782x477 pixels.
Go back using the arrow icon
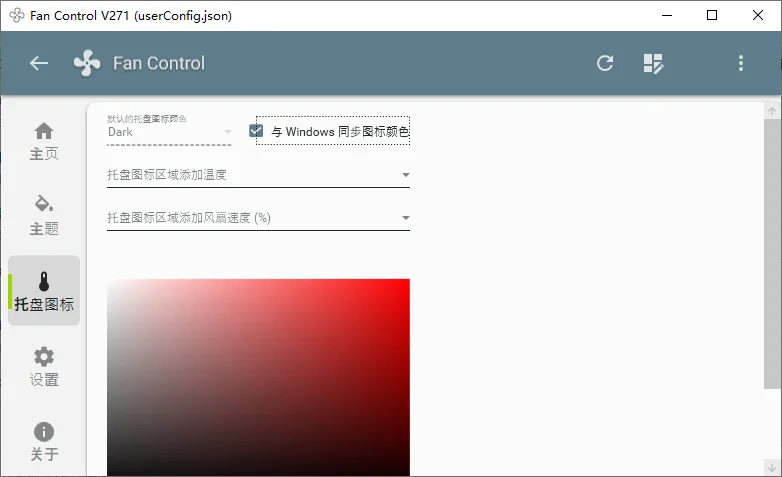38,63
